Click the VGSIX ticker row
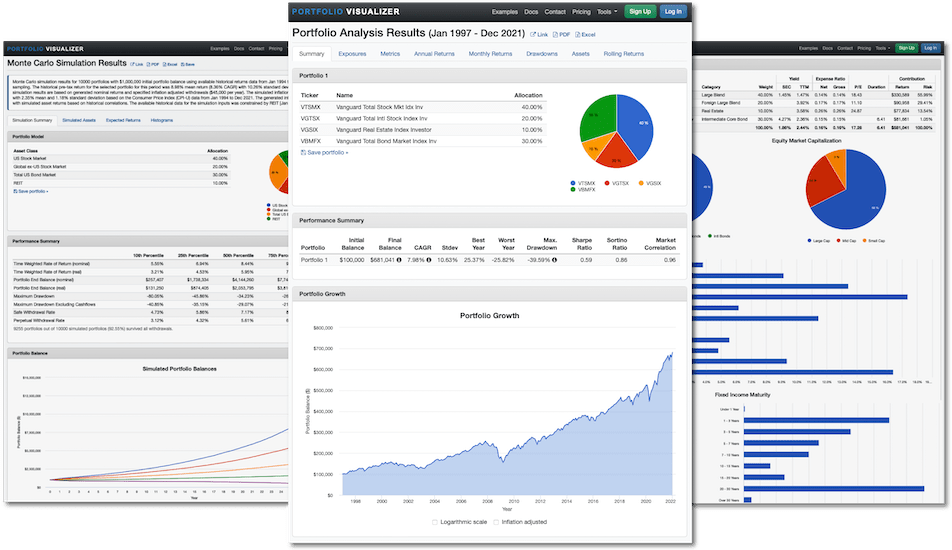This screenshot has width=952, height=550. pyautogui.click(x=422, y=130)
